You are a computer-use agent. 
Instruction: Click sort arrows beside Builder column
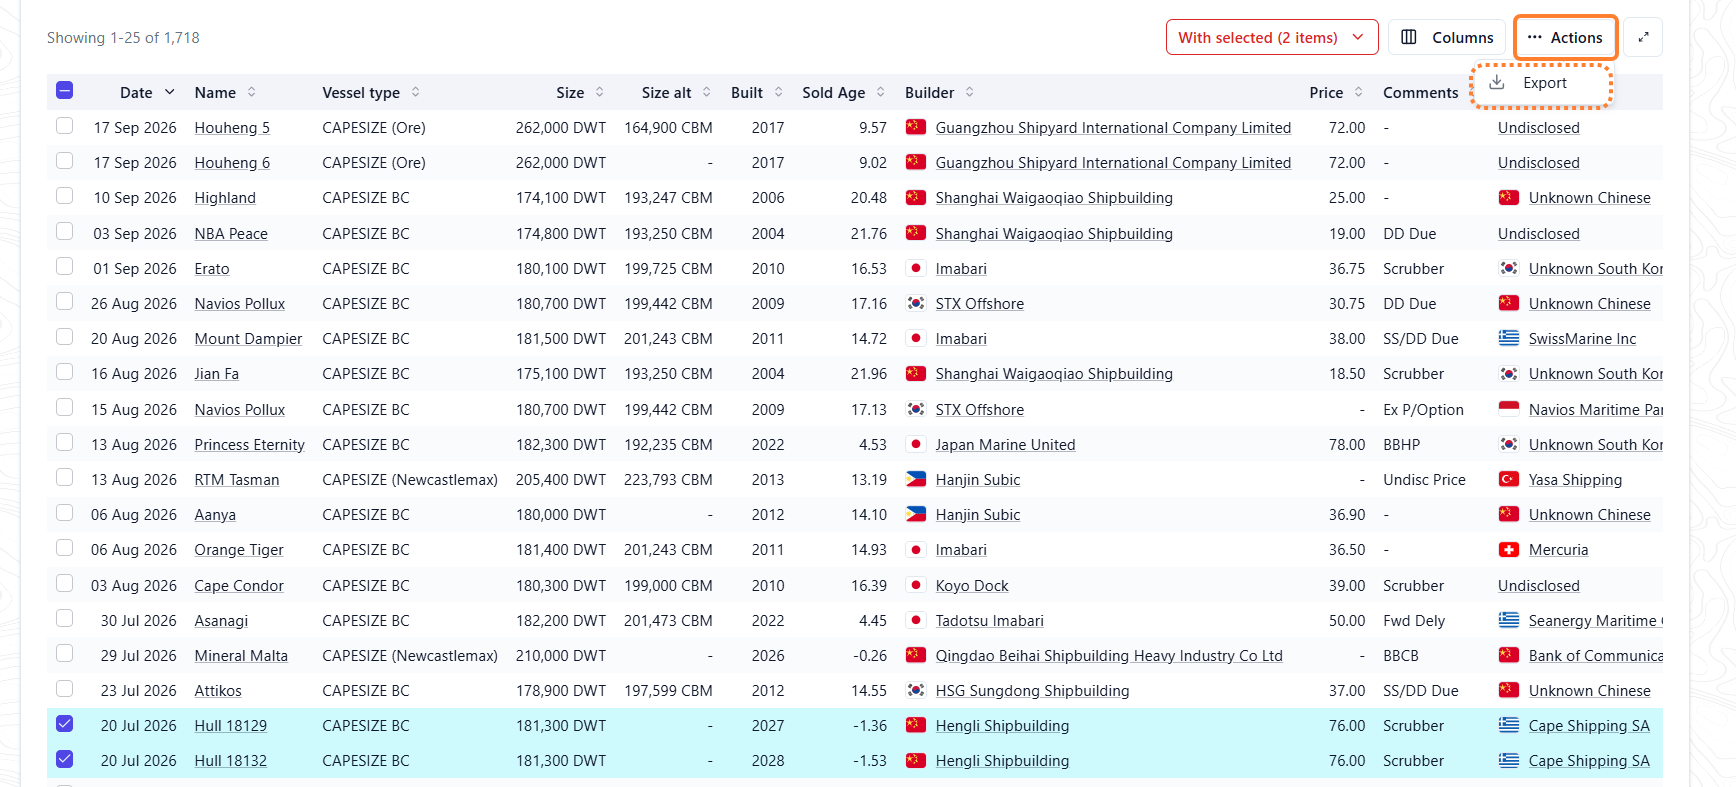[x=970, y=92]
